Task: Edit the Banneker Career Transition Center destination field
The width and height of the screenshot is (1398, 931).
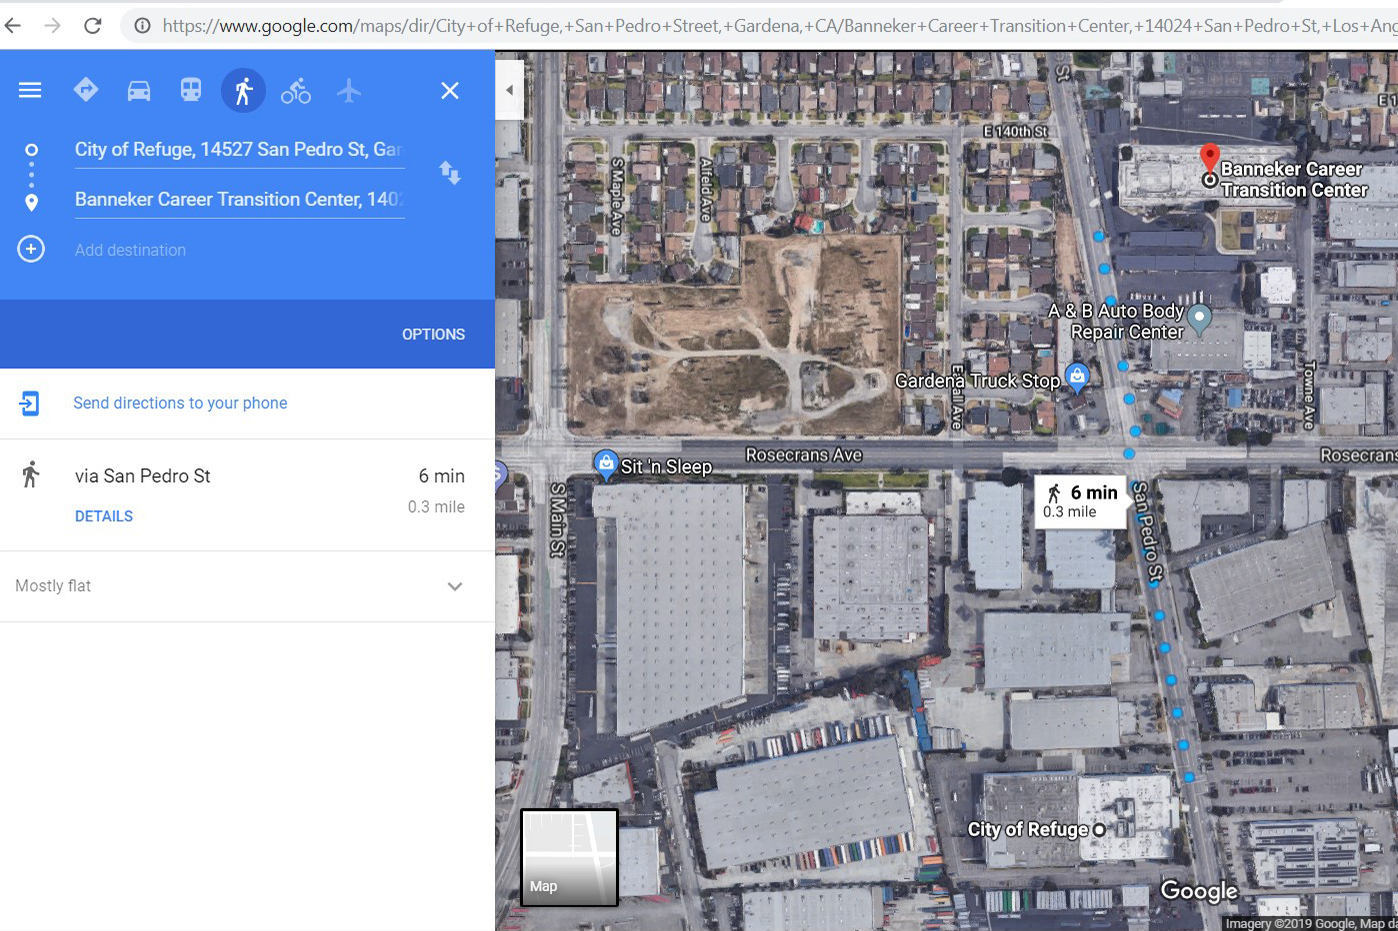Action: click(x=239, y=199)
